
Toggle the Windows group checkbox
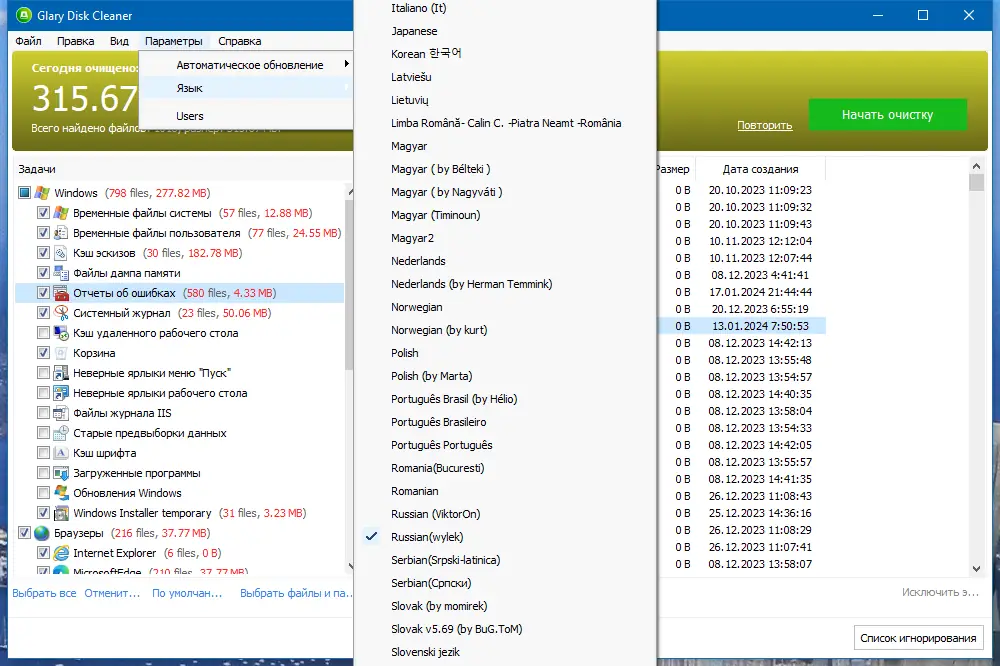click(24, 193)
